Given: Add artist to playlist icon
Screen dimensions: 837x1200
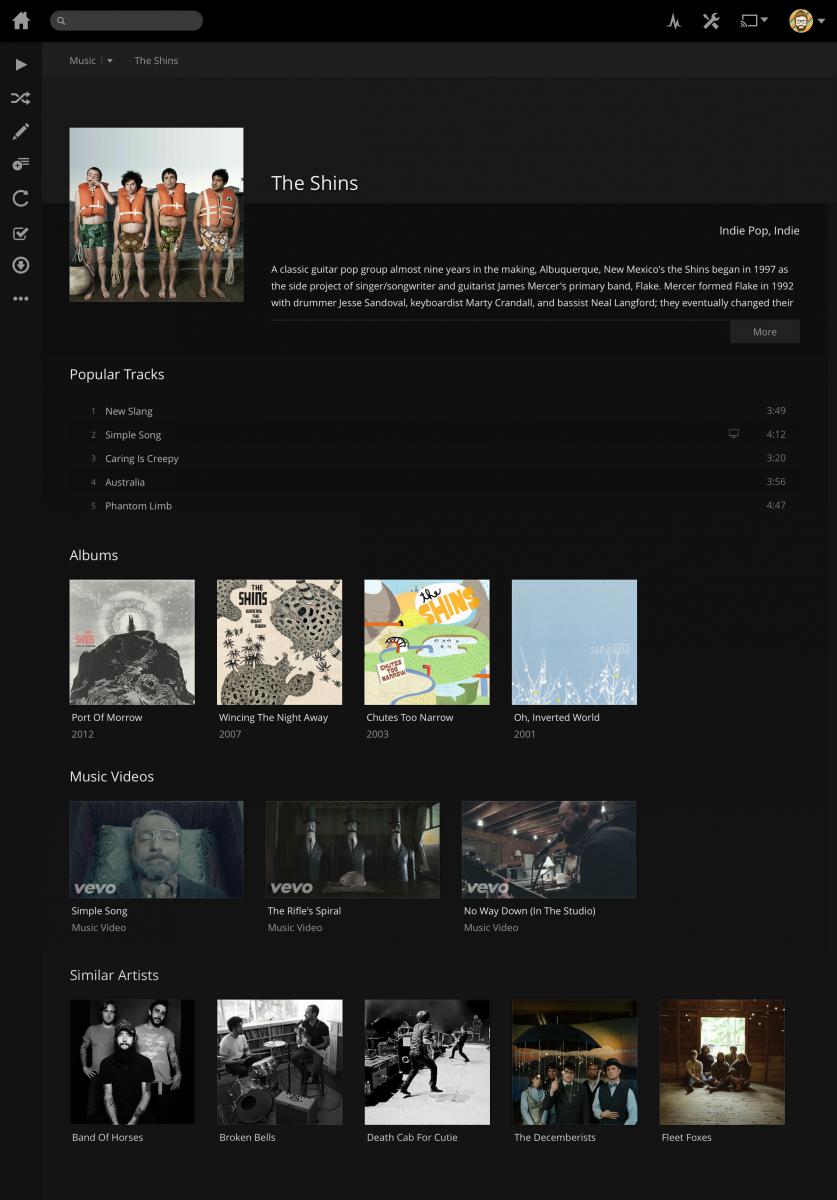Looking at the screenshot, I should [20, 164].
